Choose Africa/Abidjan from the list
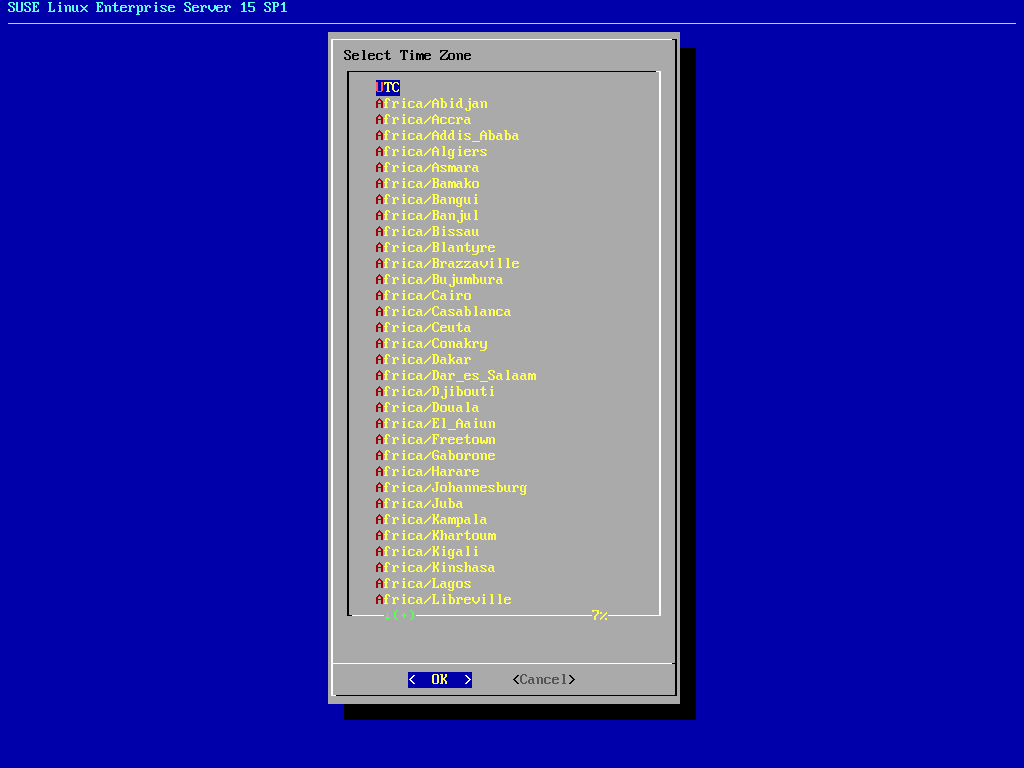Screen dimensions: 1024x768 point(431,104)
